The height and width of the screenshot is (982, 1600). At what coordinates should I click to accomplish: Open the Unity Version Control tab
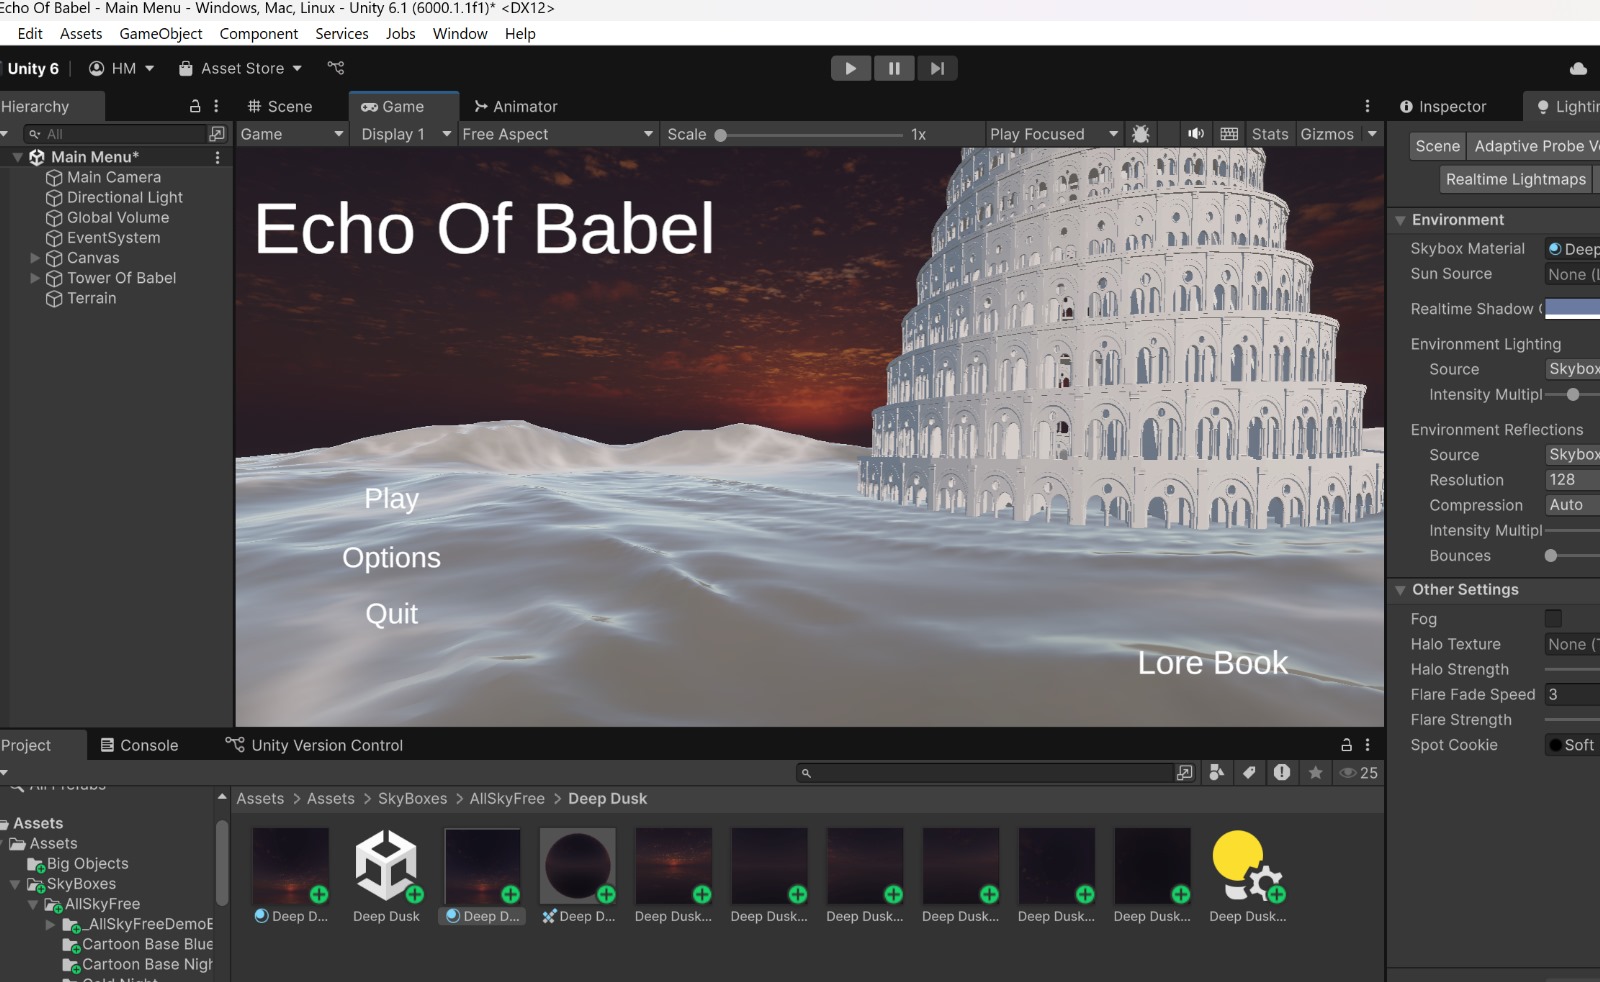pyautogui.click(x=314, y=745)
